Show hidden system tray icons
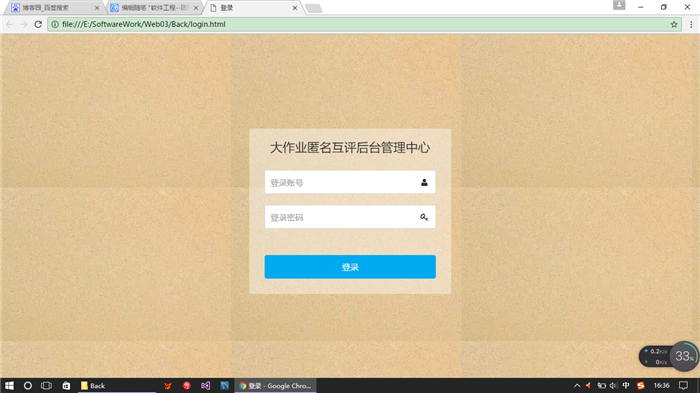 (577, 385)
